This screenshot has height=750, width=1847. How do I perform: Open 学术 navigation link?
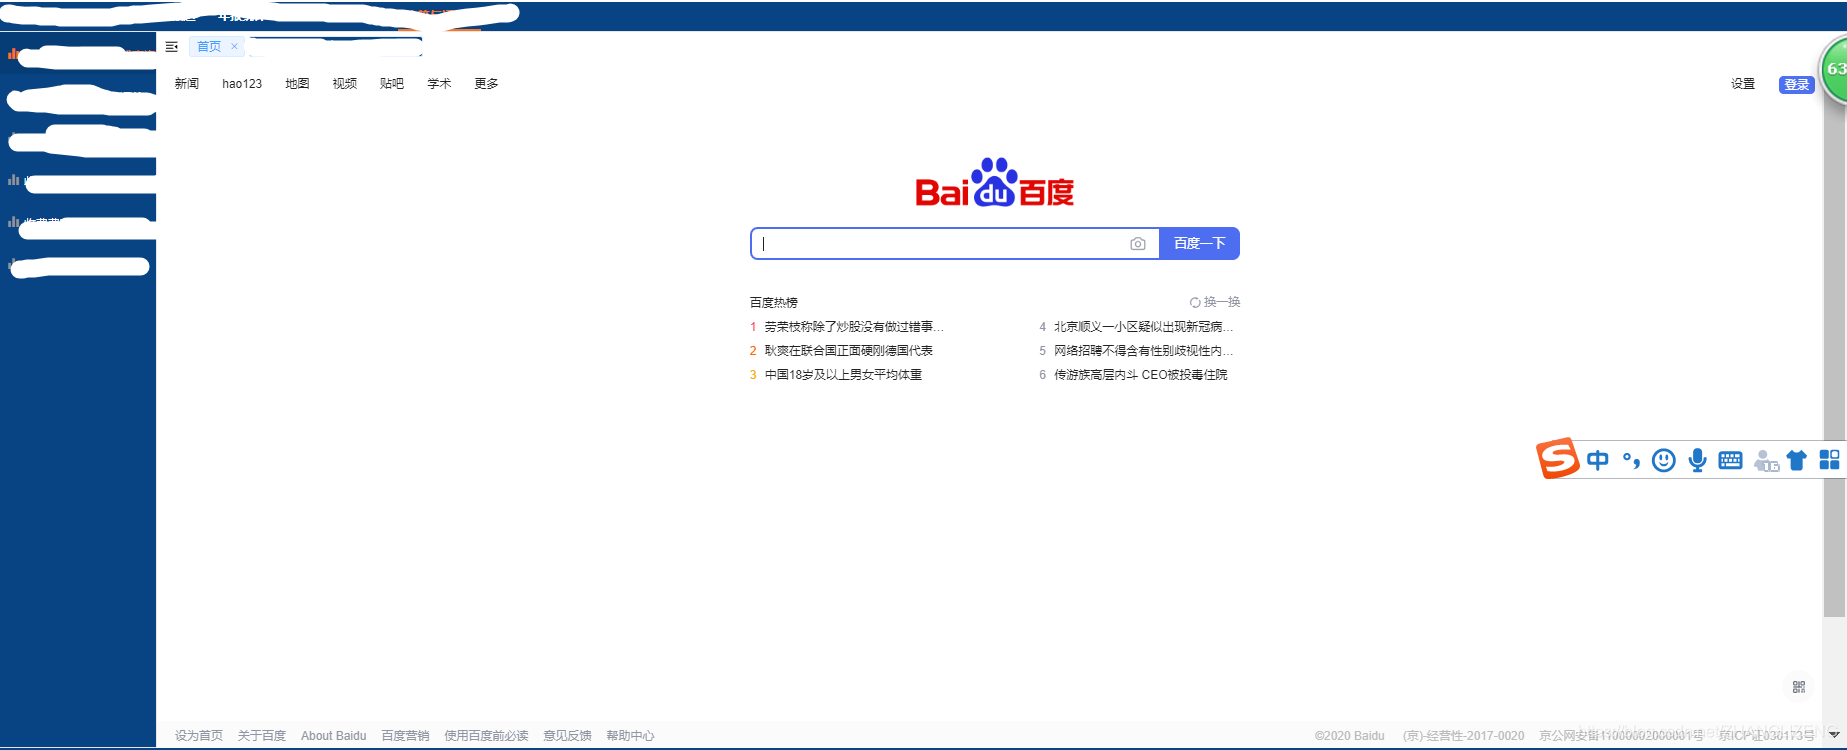(x=439, y=84)
